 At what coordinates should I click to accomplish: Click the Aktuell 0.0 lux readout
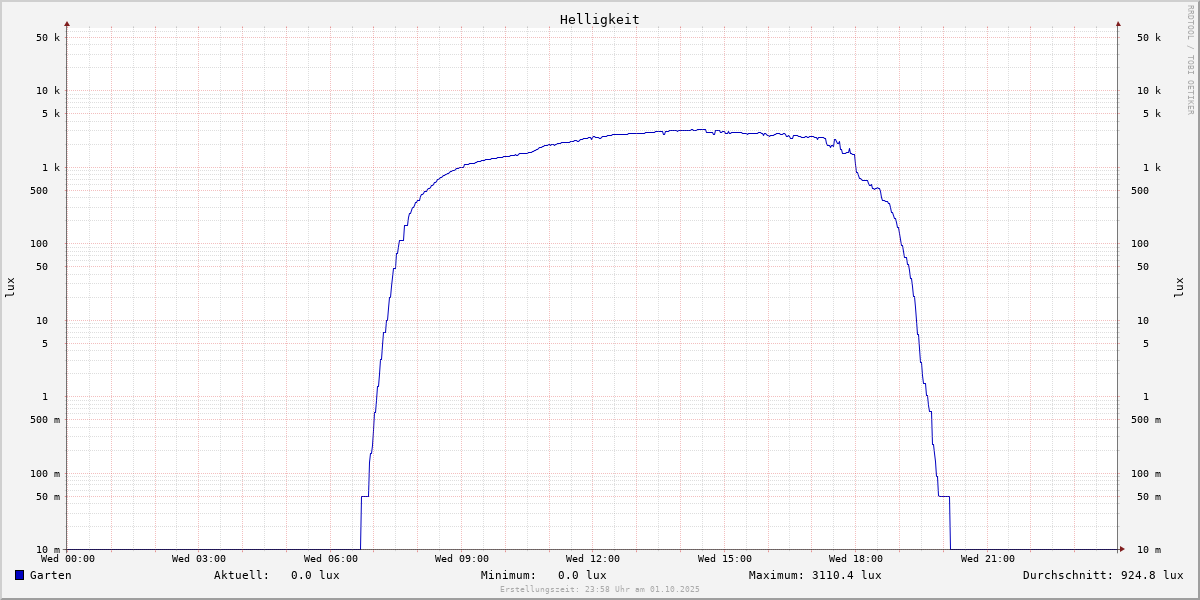276,575
